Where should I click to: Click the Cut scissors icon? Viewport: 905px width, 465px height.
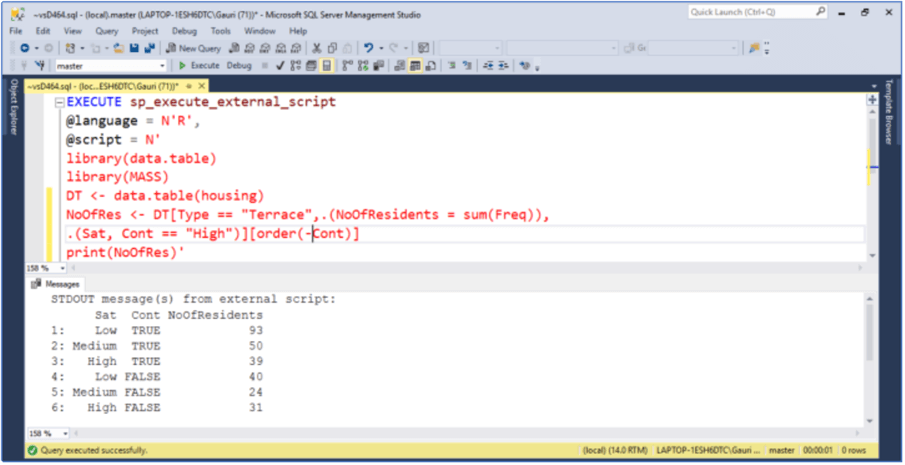[x=317, y=48]
